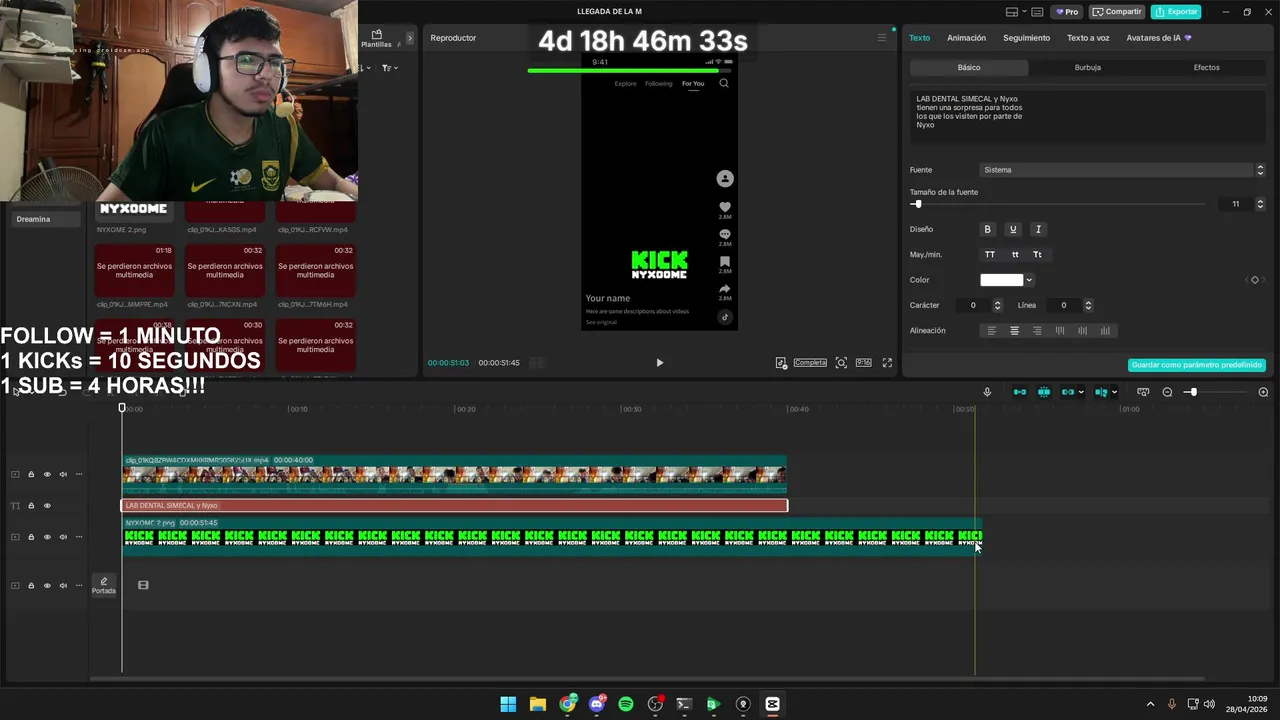Click the Pro badge button

click(1066, 12)
